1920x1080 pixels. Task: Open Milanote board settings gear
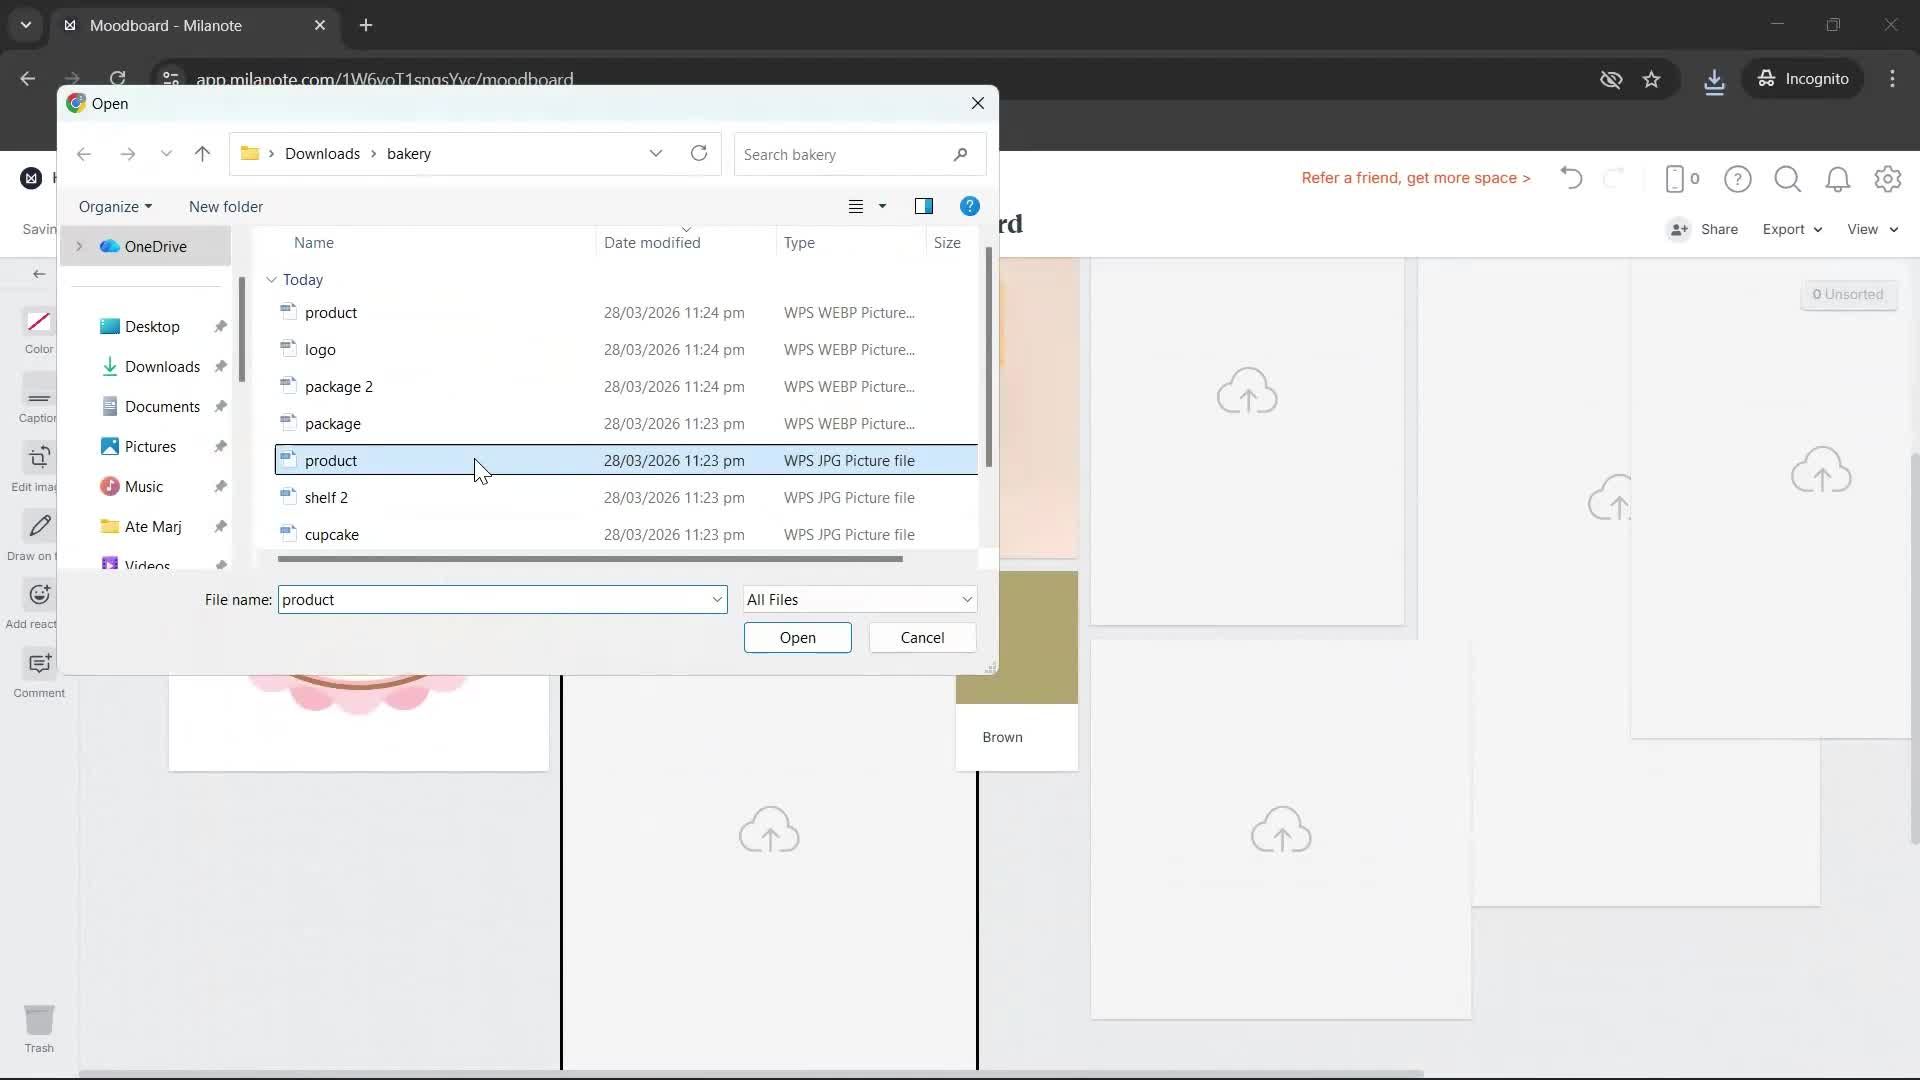pyautogui.click(x=1888, y=179)
